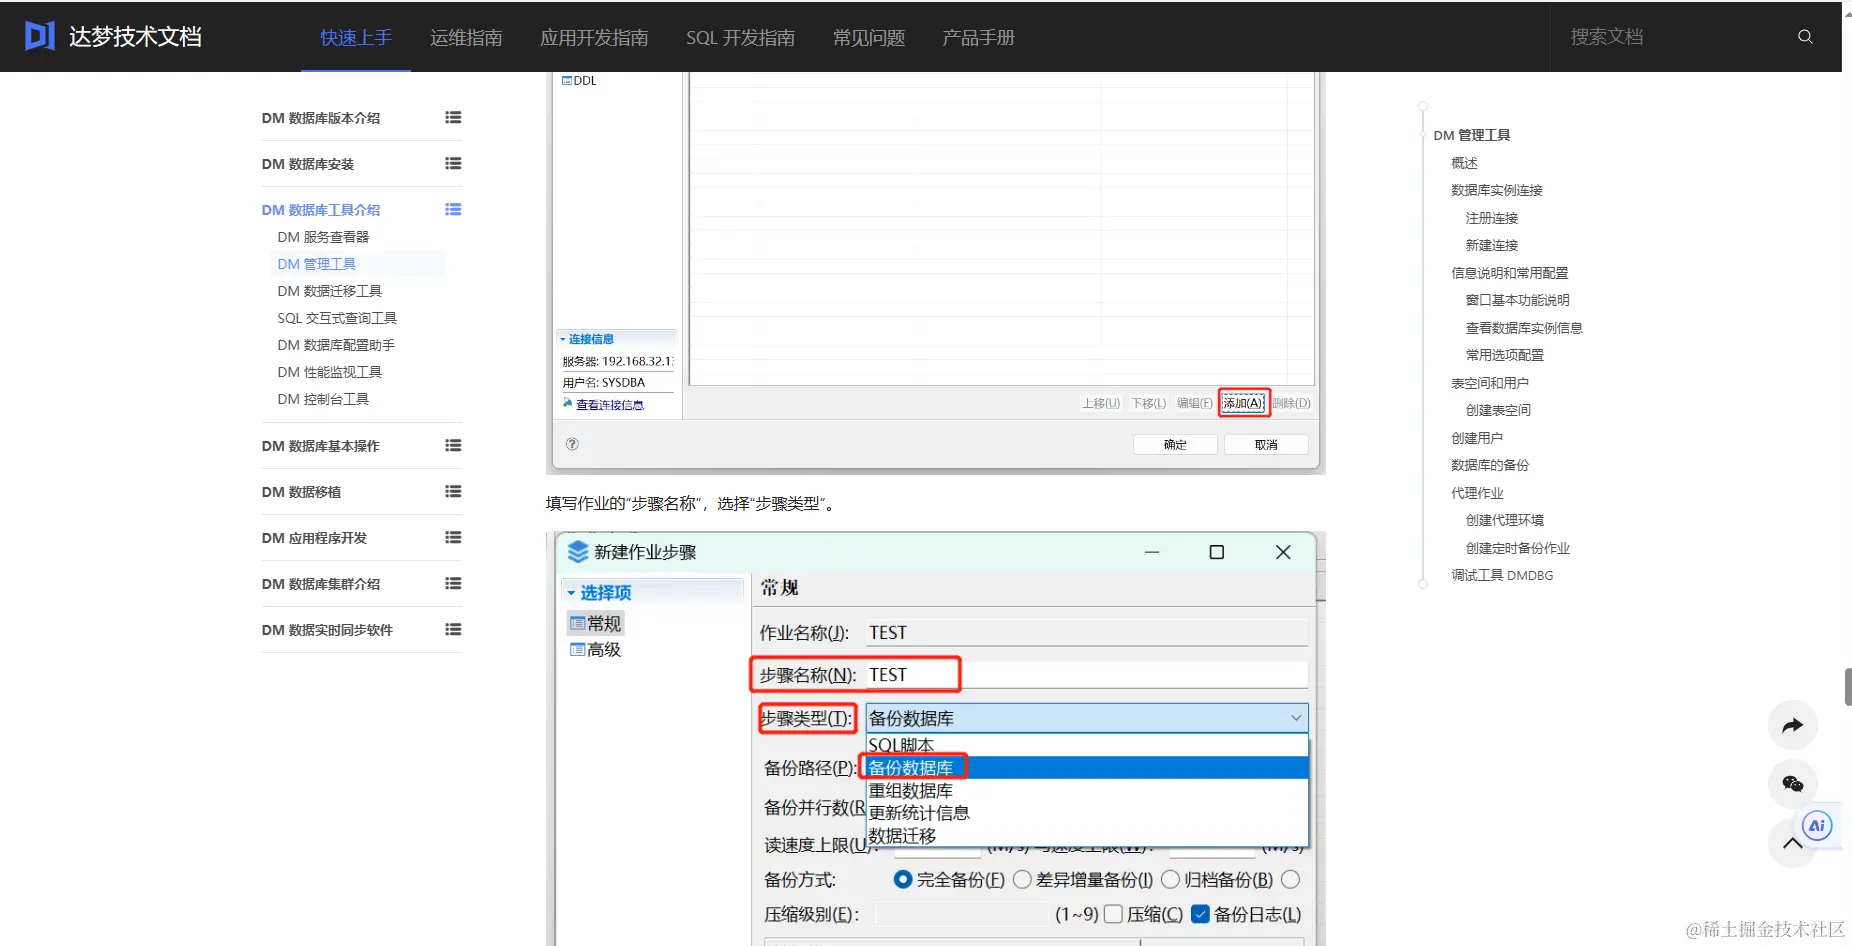This screenshot has width=1852, height=946.
Task: Select the 归档备份 radio button
Action: coord(1170,879)
